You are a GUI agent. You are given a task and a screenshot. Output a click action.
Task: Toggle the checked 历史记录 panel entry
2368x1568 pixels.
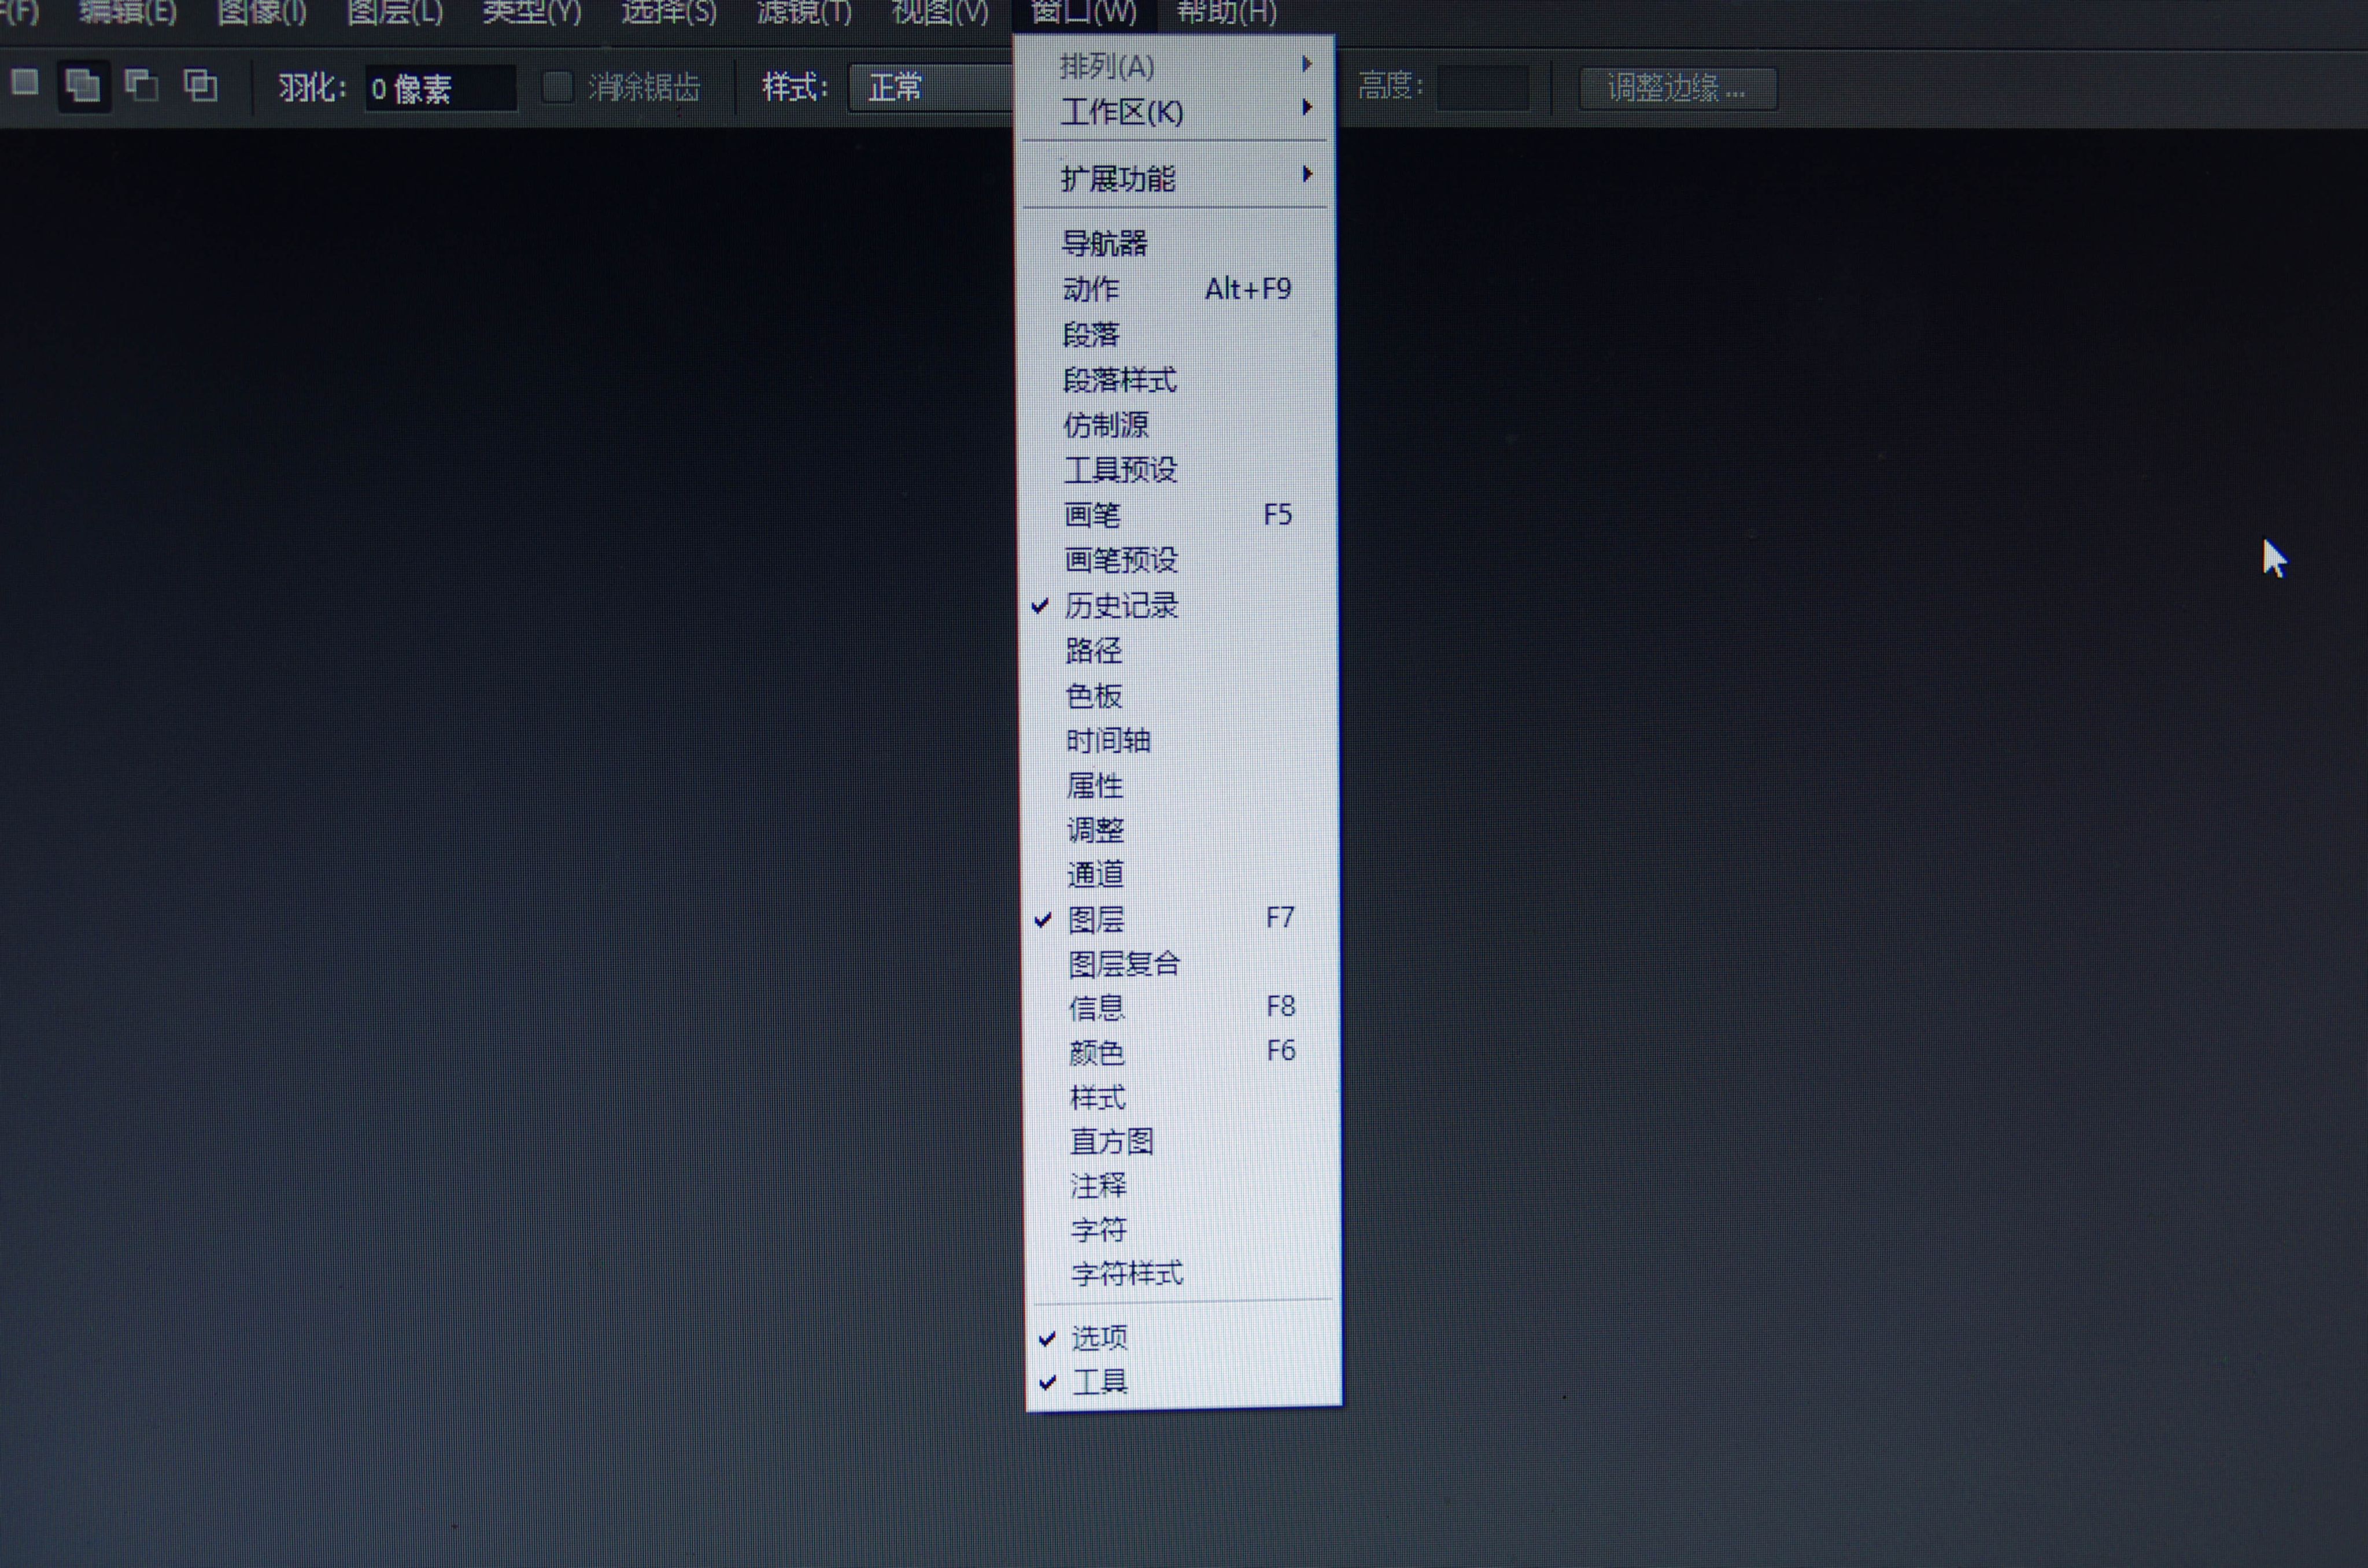(x=1178, y=605)
